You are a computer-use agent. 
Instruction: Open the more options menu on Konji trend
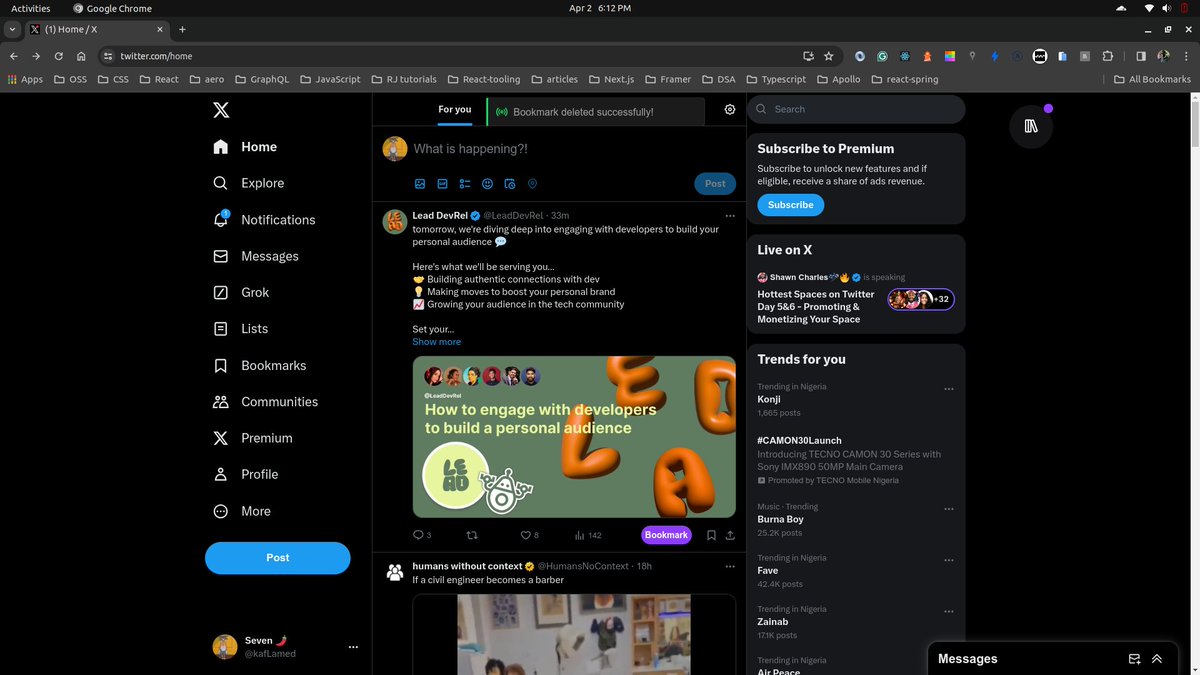(948, 388)
